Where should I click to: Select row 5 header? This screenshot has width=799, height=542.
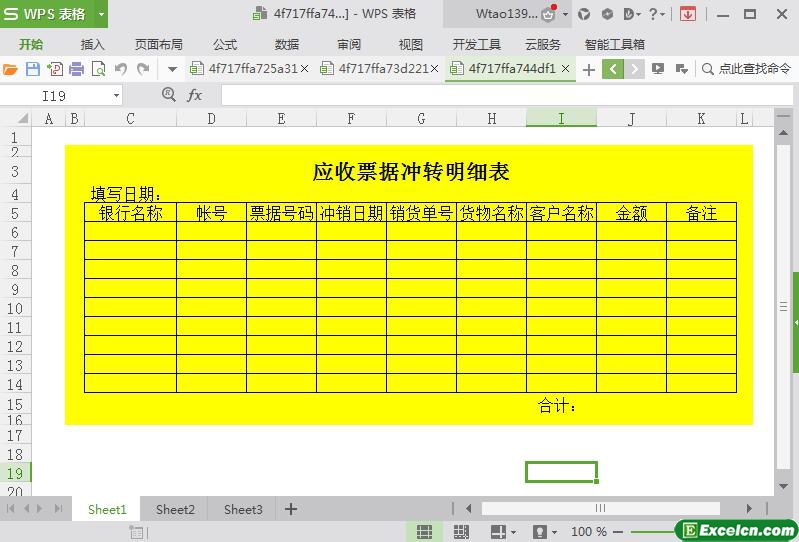pos(15,213)
